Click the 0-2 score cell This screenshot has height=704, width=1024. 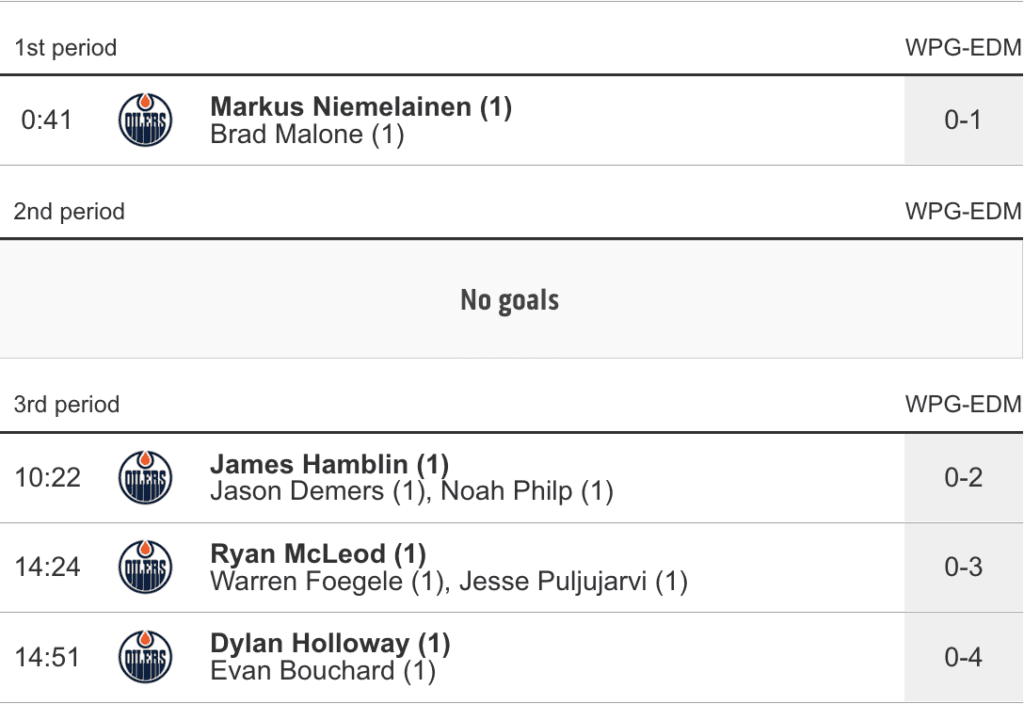pos(963,478)
